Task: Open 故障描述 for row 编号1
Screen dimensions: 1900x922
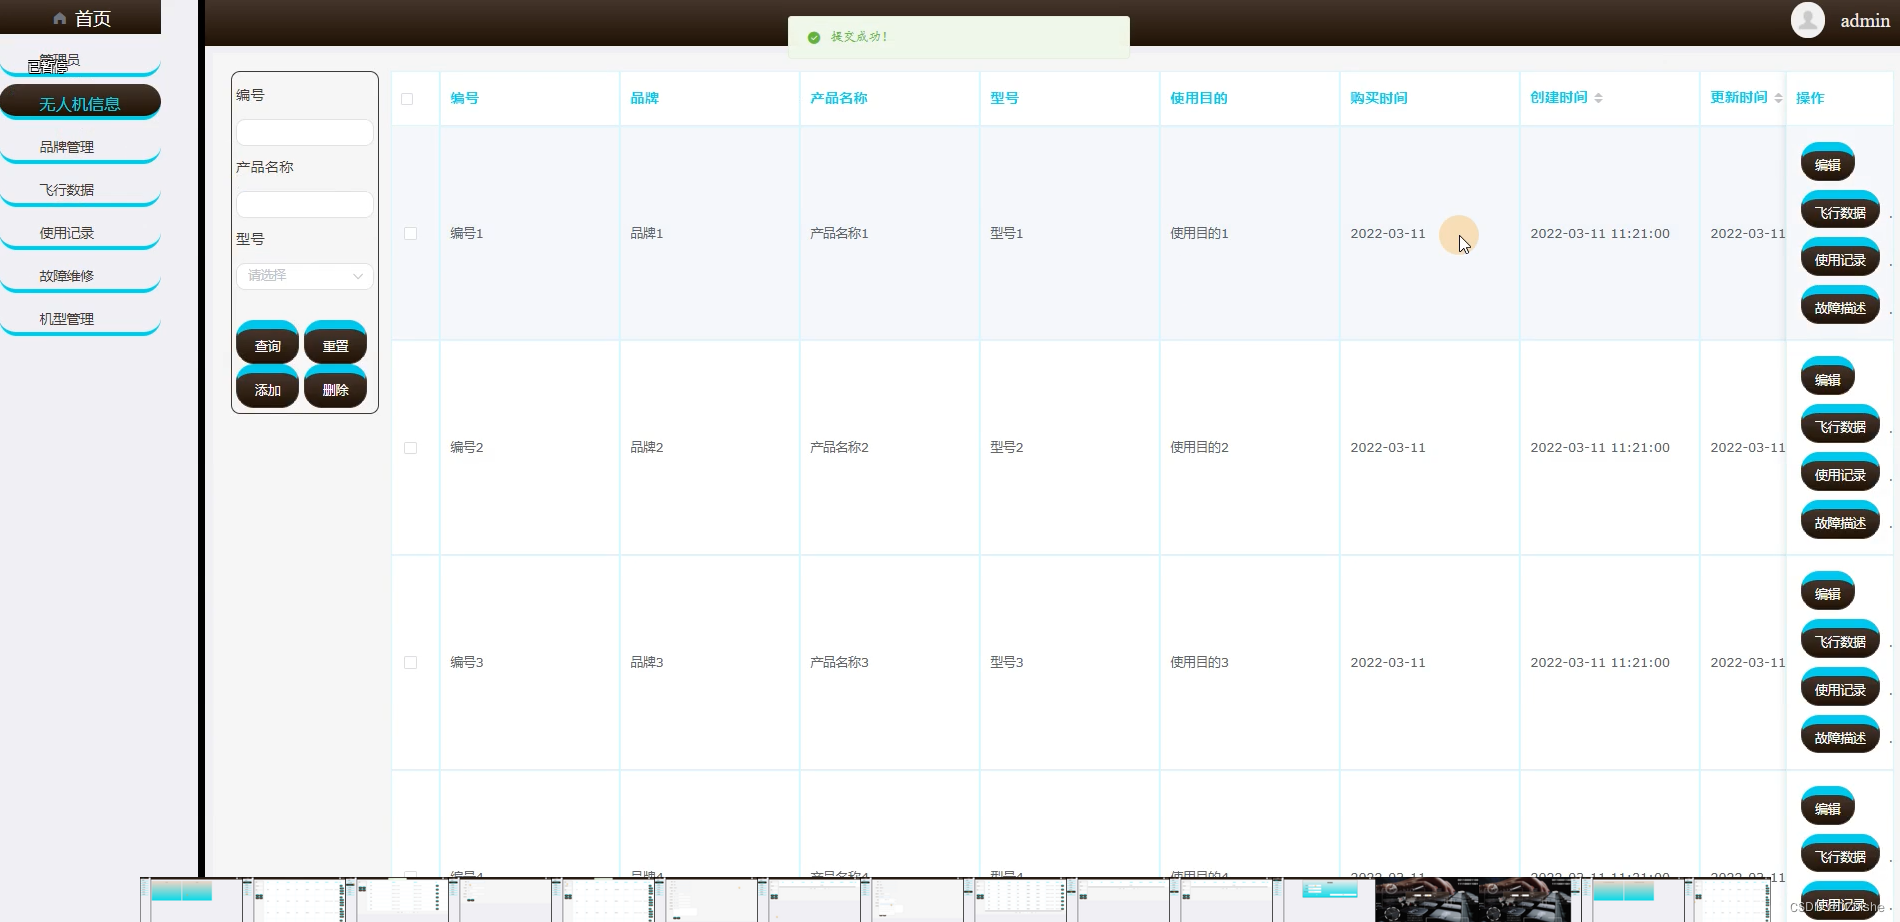Action: tap(1840, 306)
